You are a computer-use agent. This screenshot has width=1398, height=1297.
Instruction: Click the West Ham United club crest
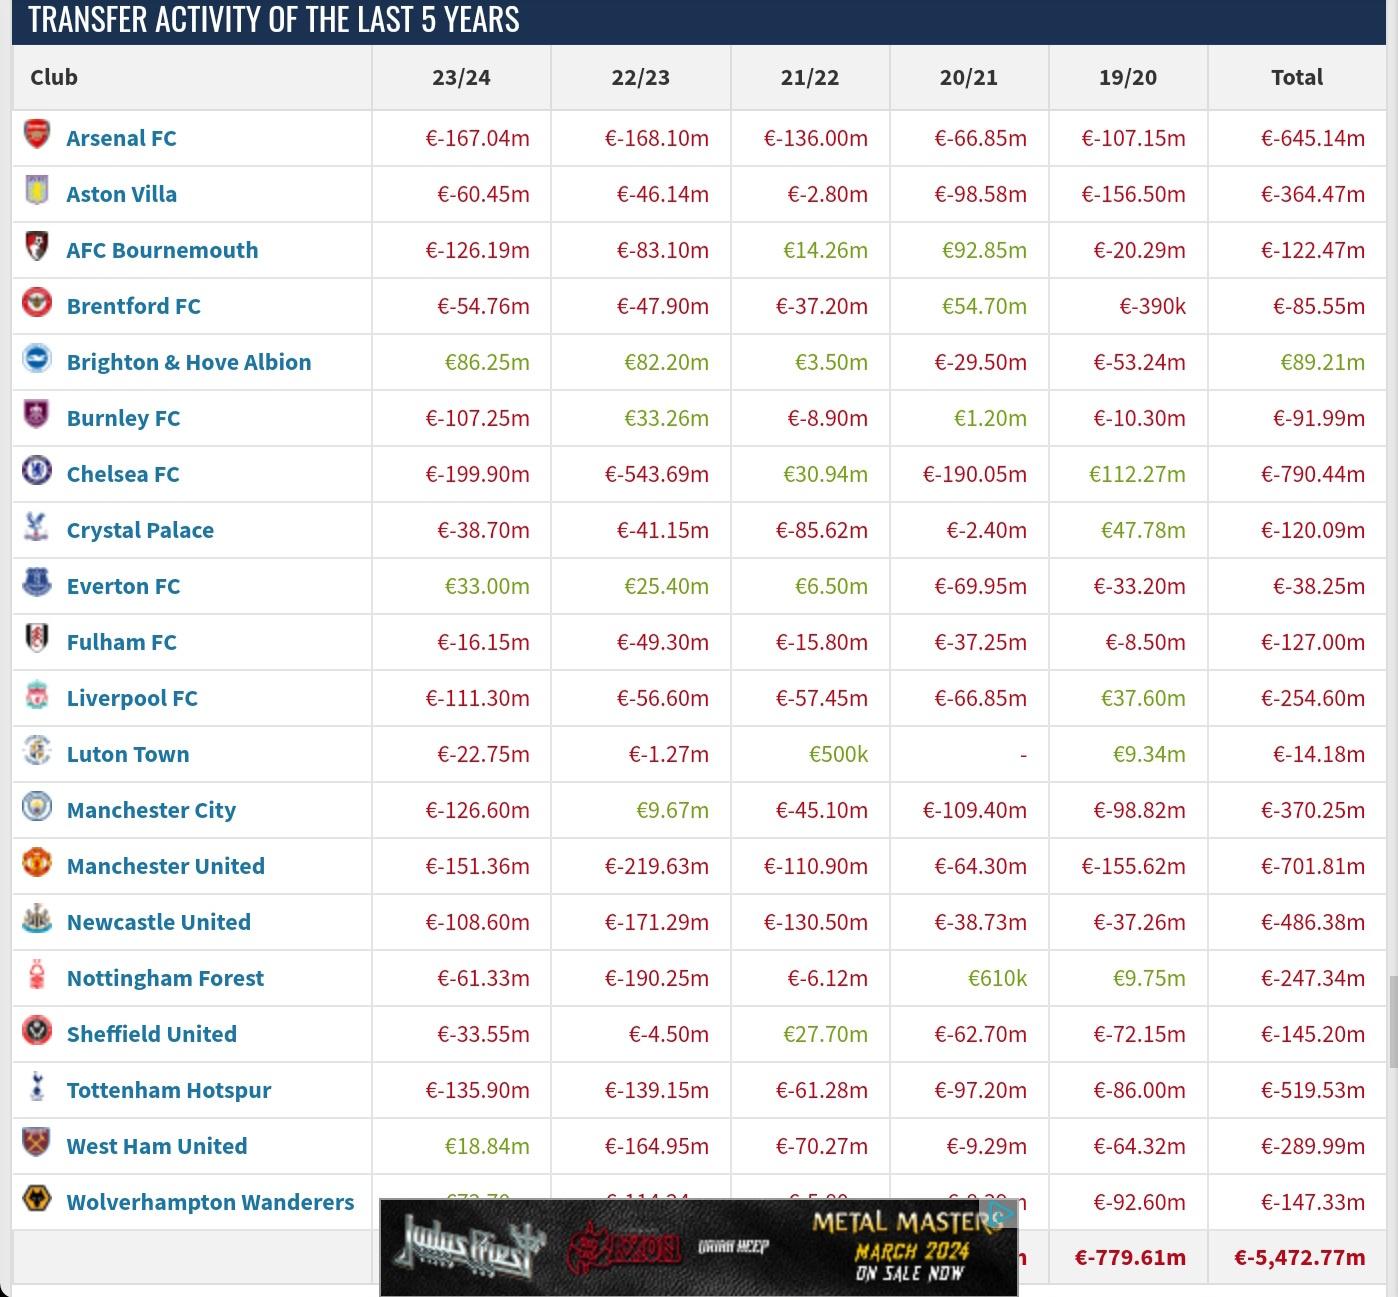pos(37,1142)
